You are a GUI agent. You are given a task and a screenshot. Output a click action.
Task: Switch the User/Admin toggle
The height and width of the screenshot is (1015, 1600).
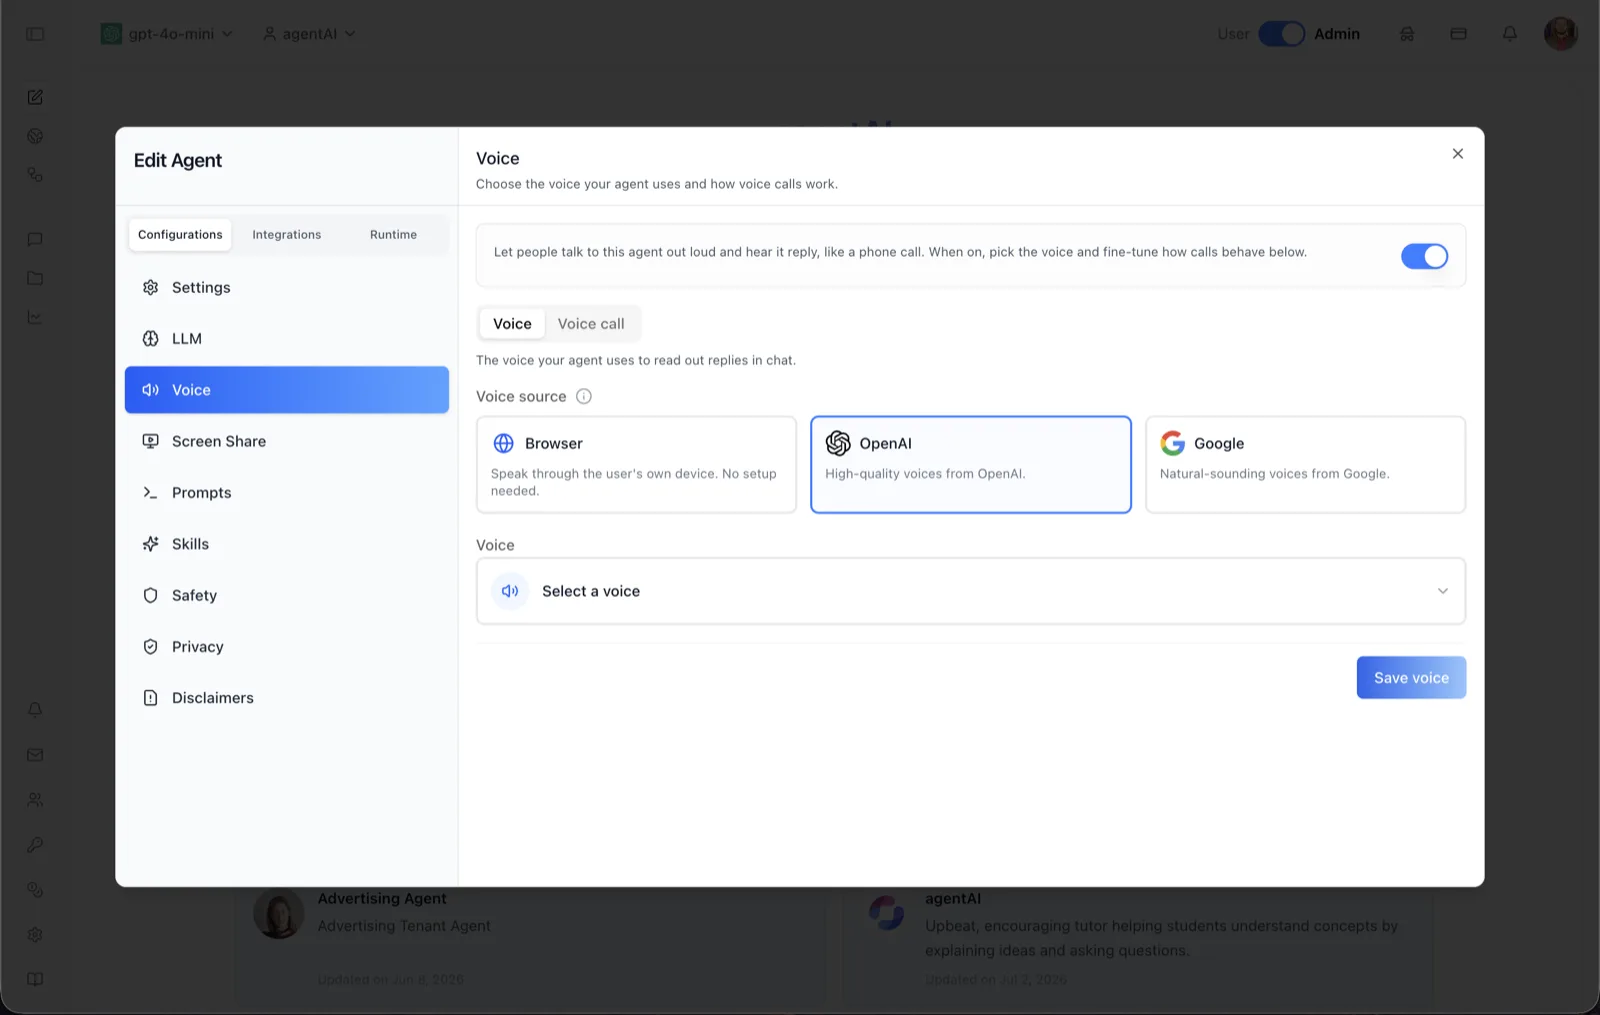click(1281, 34)
